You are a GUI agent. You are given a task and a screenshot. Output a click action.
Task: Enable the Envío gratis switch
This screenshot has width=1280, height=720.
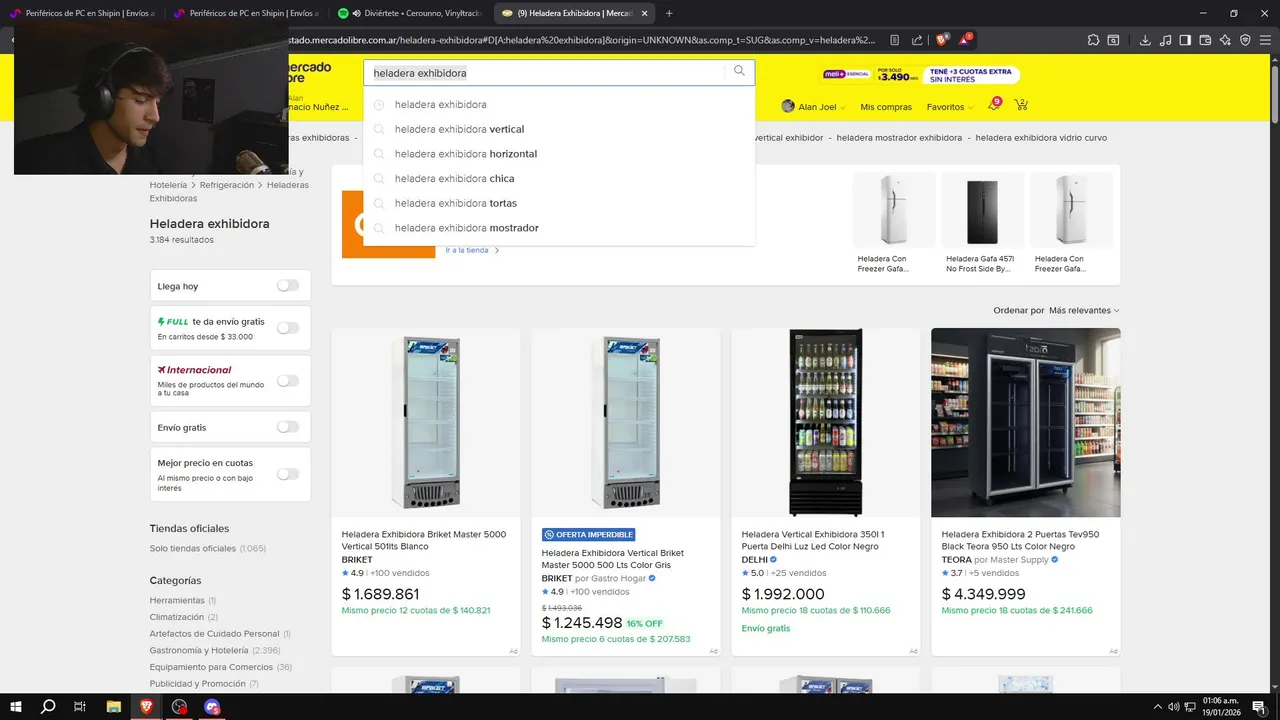(x=288, y=427)
